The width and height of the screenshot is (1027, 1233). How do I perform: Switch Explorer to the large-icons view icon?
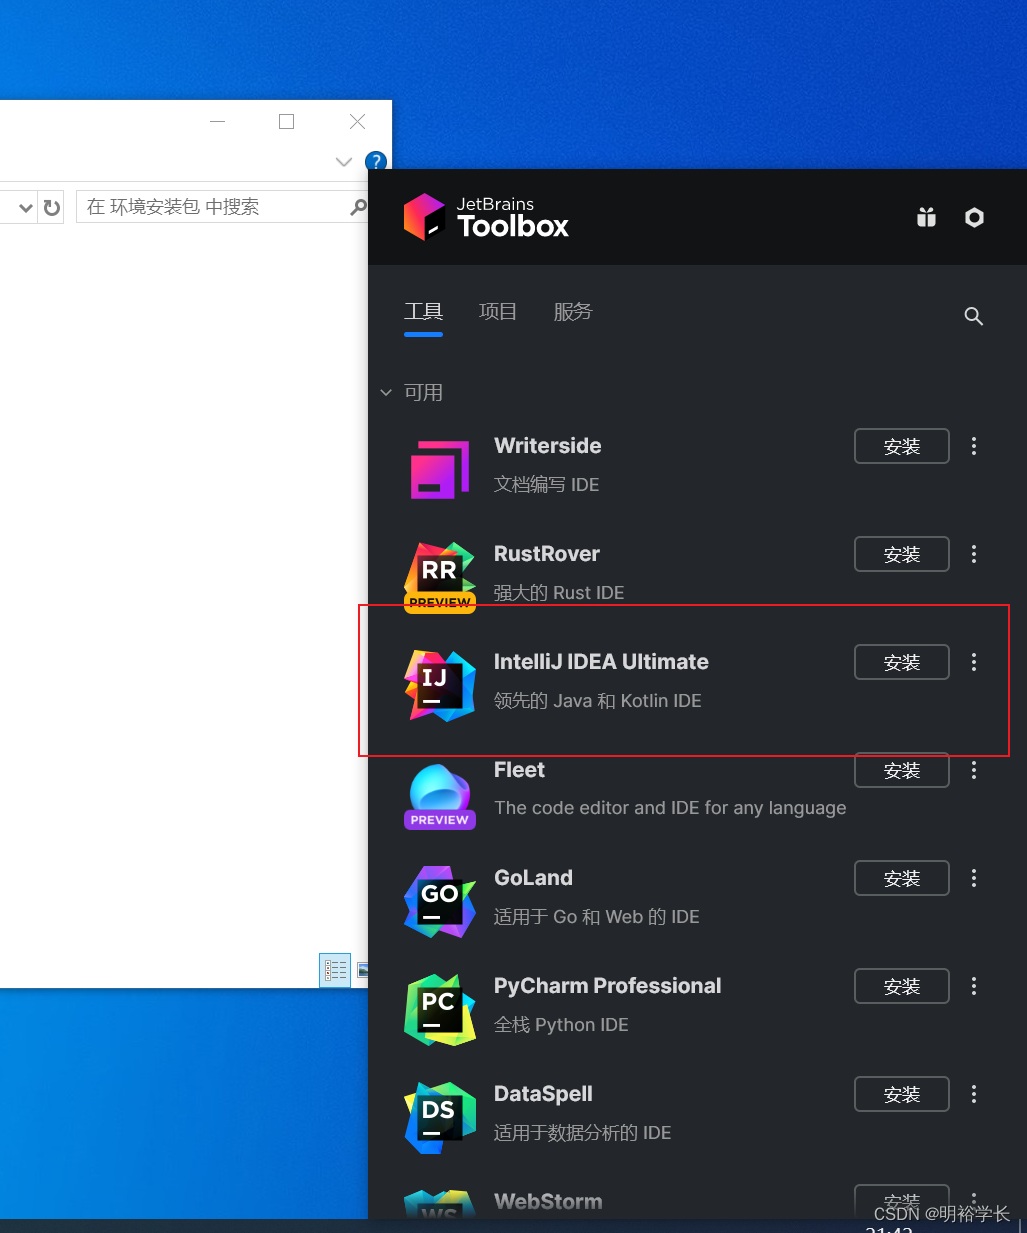click(362, 970)
